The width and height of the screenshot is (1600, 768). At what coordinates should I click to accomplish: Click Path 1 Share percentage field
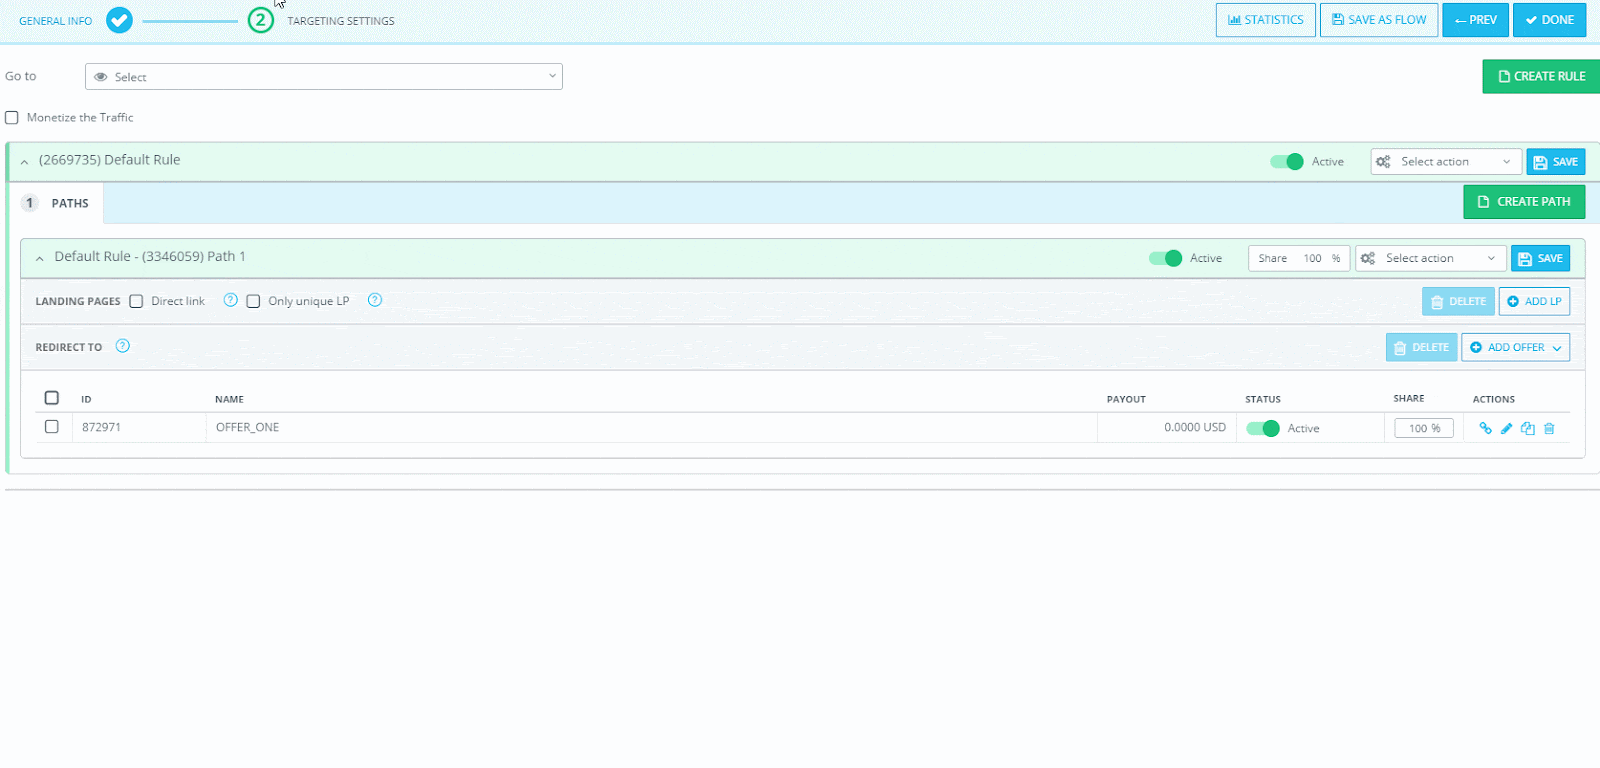point(1299,258)
